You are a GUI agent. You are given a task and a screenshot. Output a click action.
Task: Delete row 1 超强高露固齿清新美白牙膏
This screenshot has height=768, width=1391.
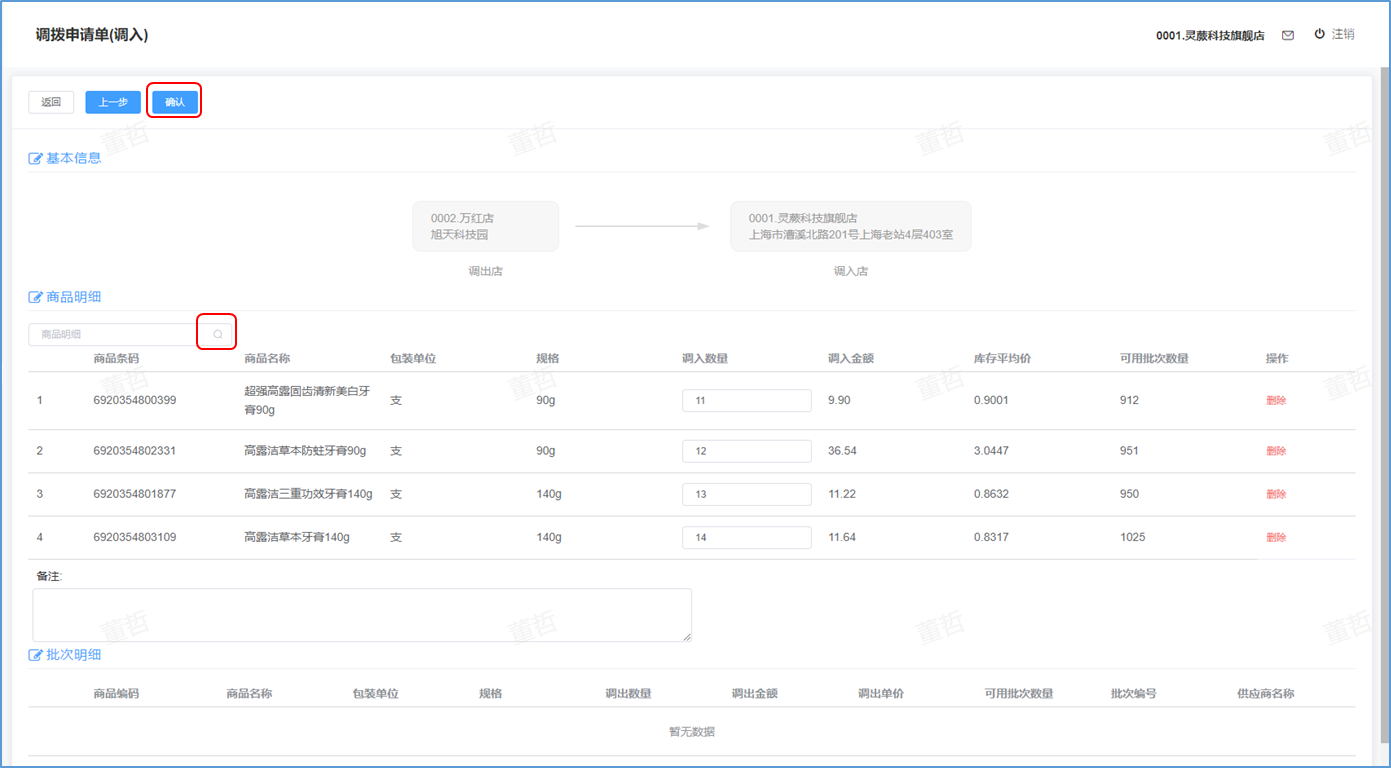1275,400
